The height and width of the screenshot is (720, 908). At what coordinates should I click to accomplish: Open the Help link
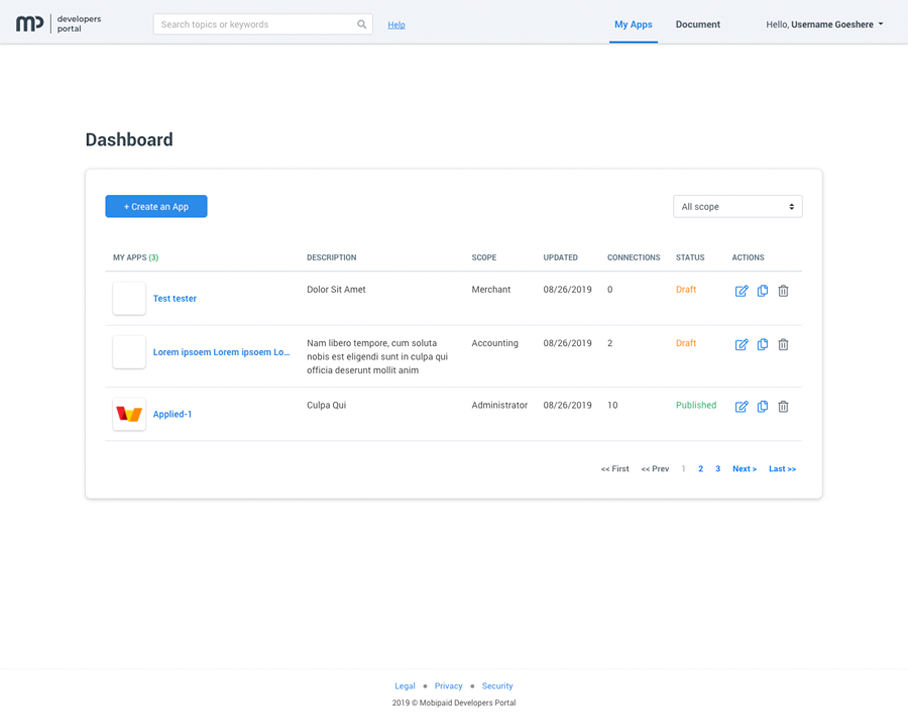(396, 25)
